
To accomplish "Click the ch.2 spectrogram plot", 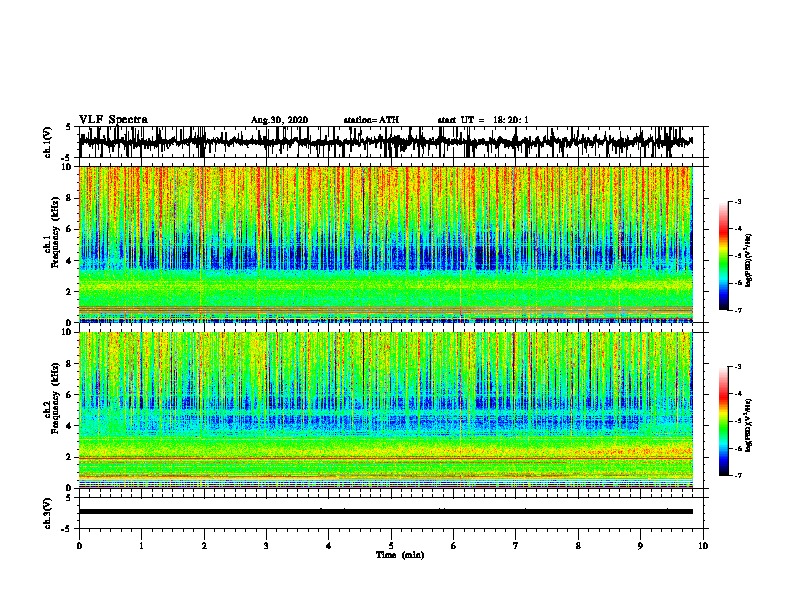I will (385, 410).
